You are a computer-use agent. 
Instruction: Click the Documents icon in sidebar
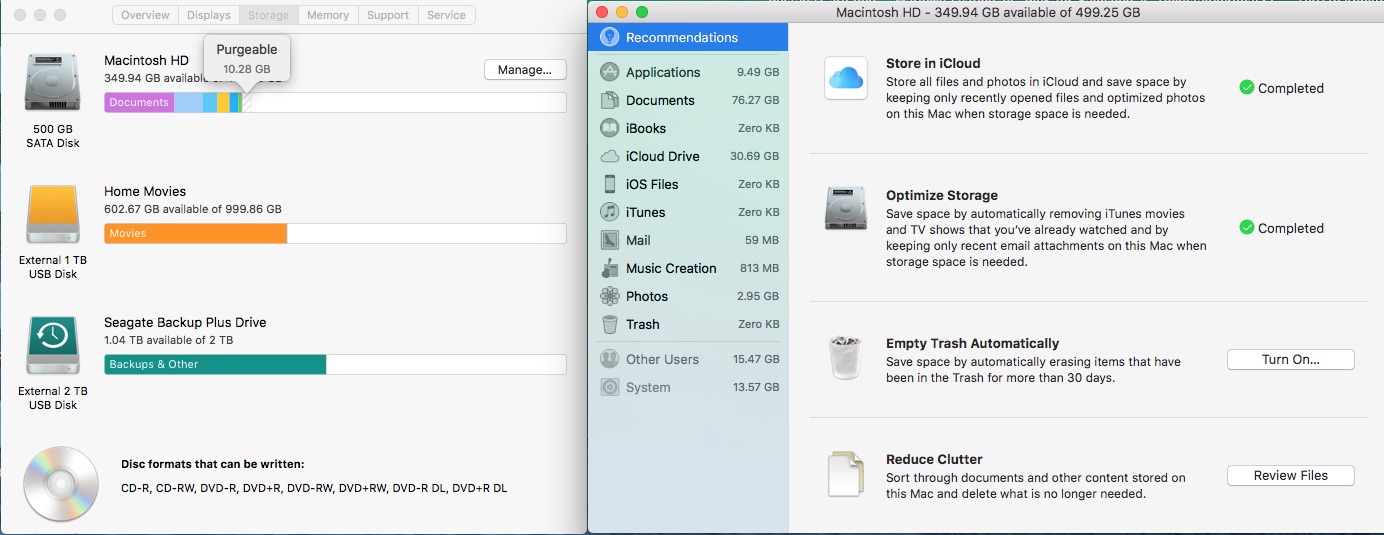pyautogui.click(x=609, y=100)
